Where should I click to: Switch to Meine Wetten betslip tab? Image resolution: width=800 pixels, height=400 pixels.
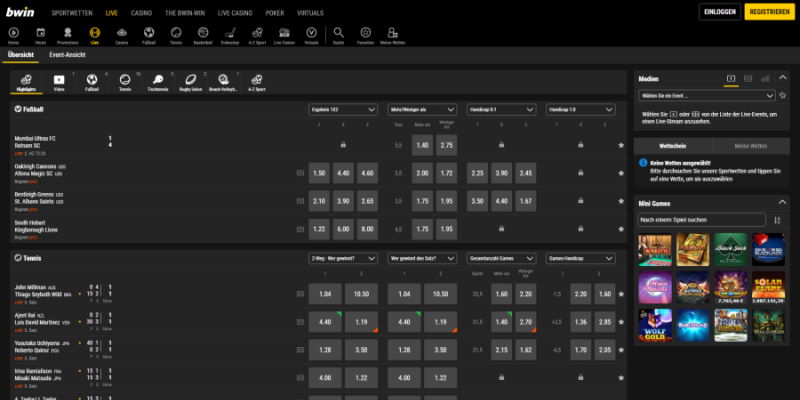(x=751, y=146)
